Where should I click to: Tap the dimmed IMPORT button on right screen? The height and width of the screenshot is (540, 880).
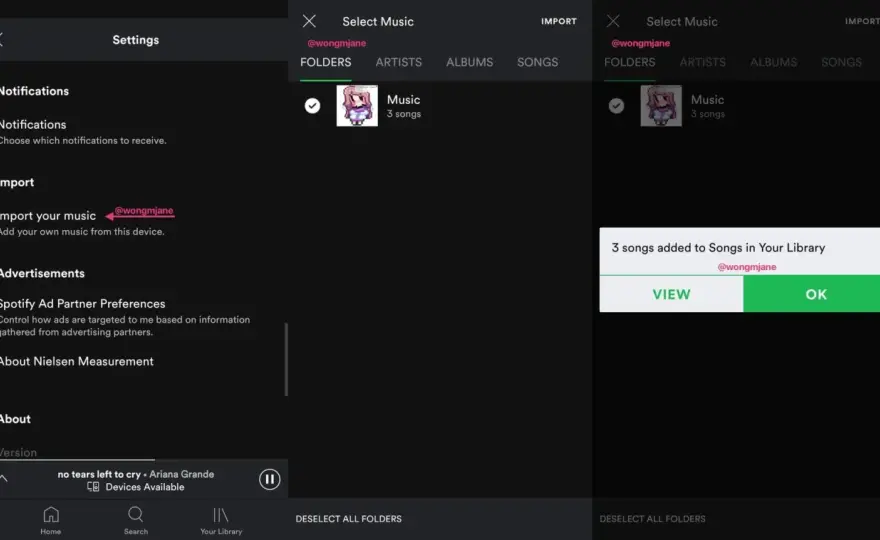click(862, 21)
